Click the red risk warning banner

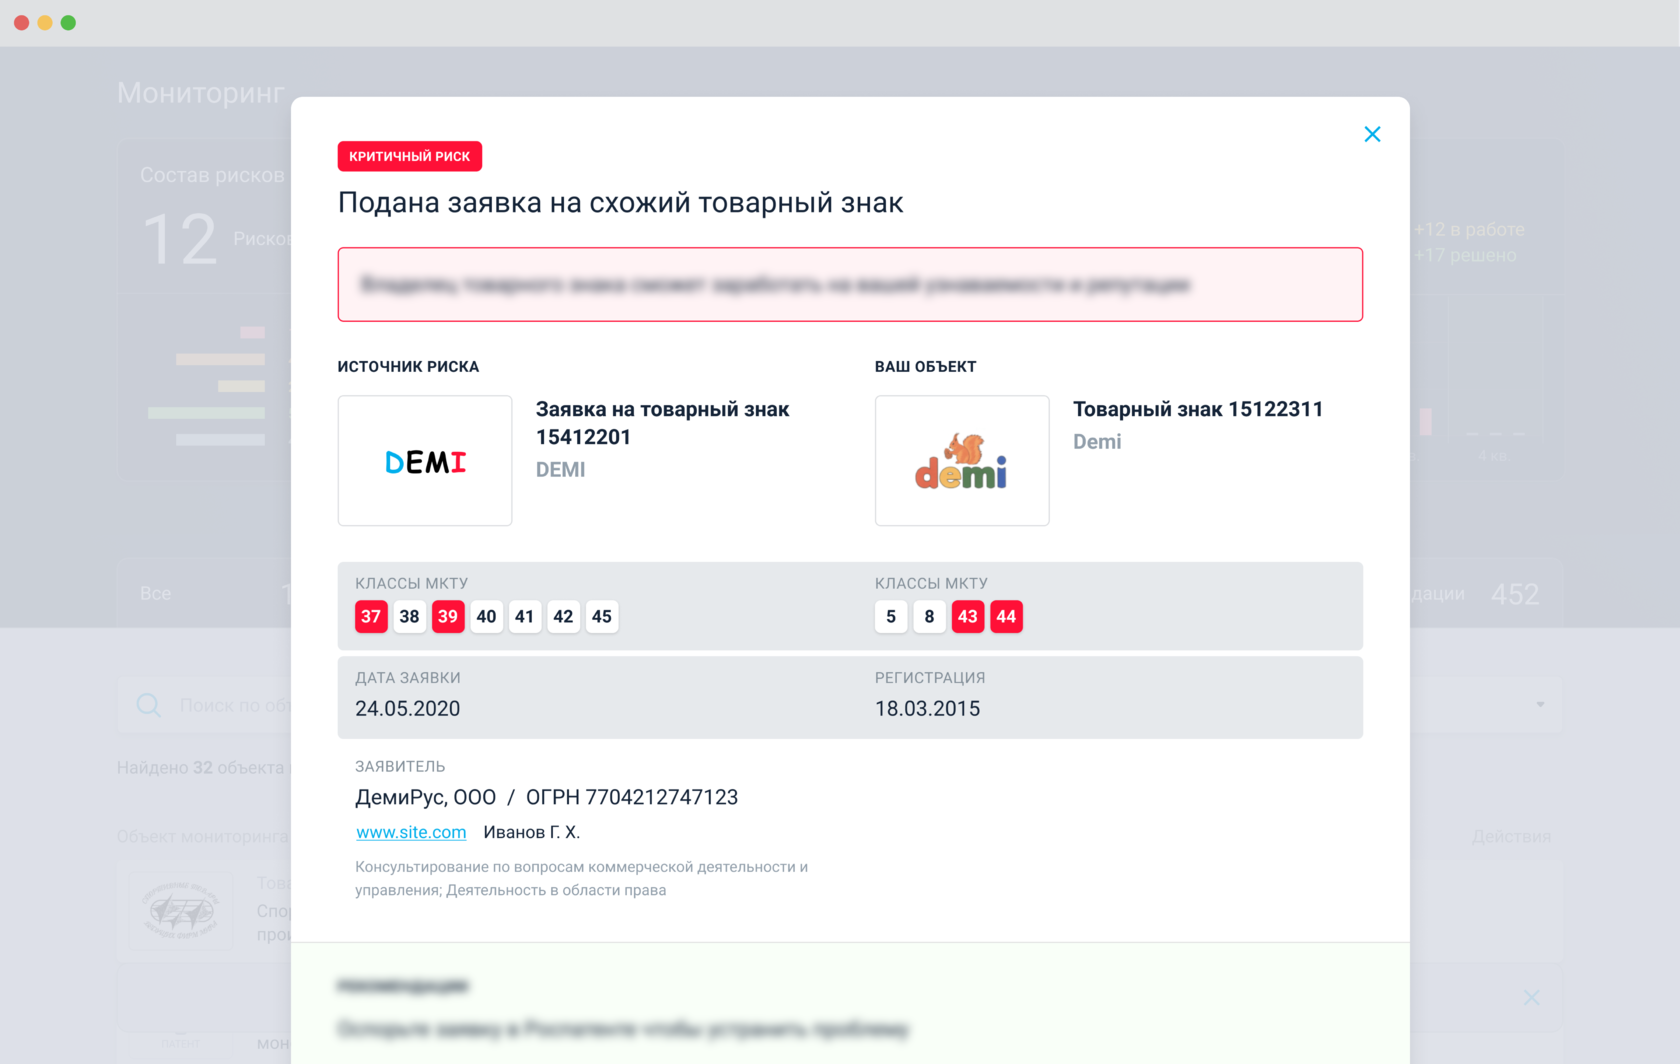click(850, 285)
